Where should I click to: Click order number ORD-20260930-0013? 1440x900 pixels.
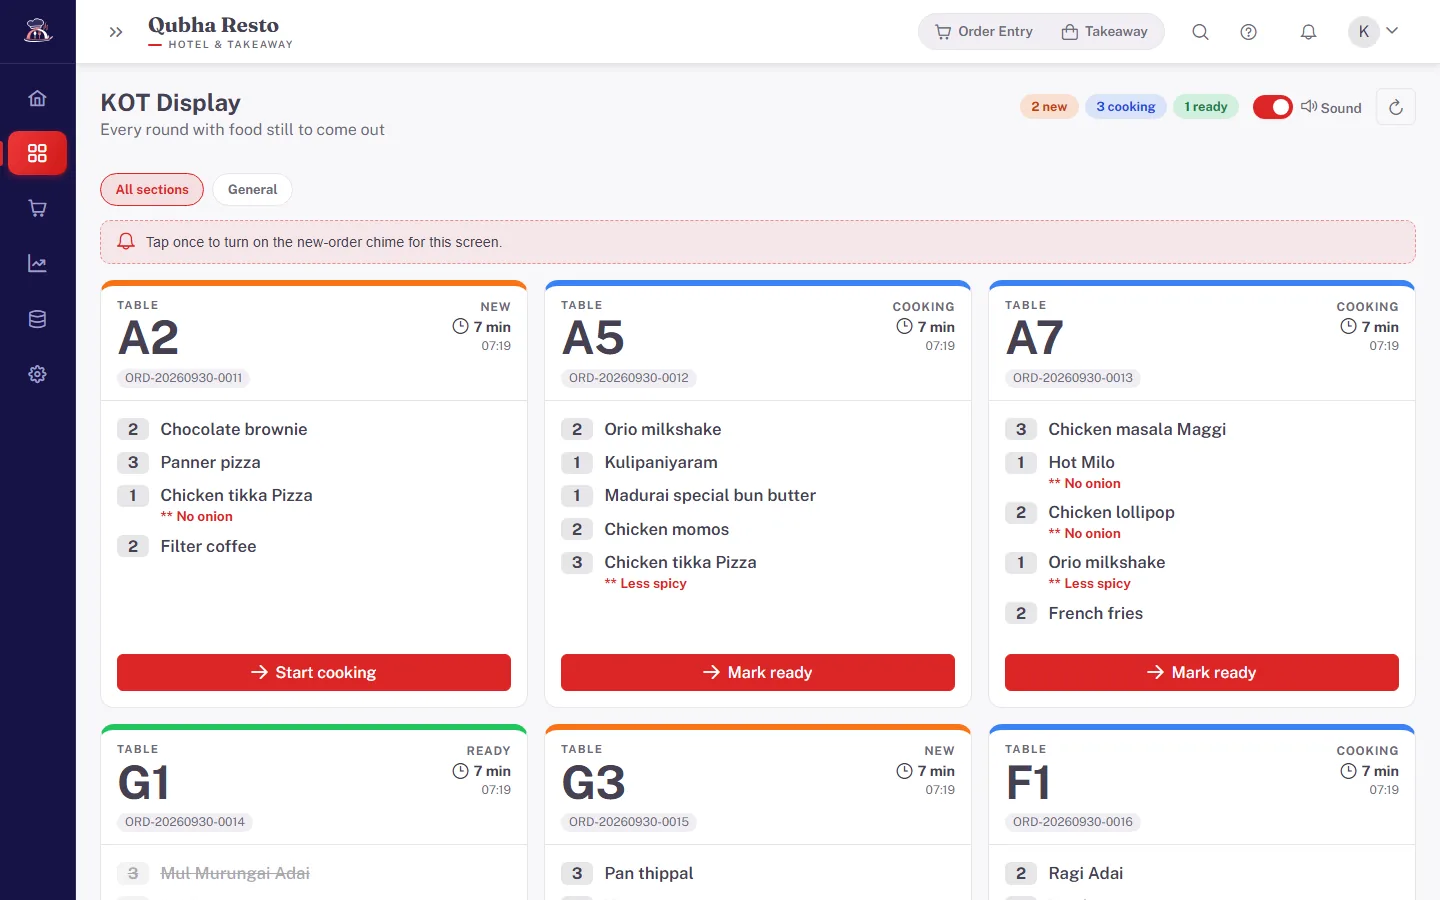1073,378
